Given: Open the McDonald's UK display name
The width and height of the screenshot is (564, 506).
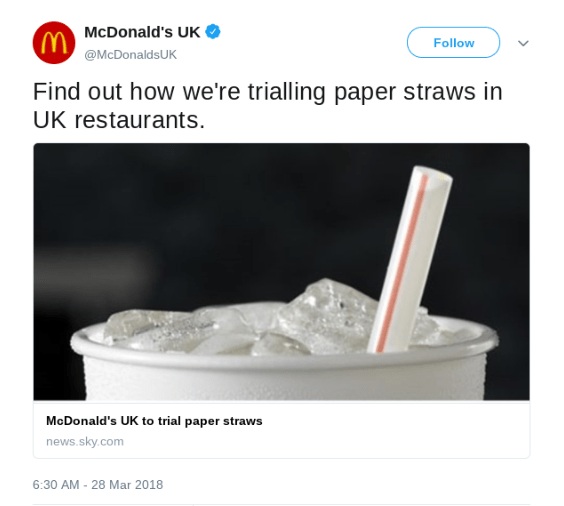Looking at the screenshot, I should [x=142, y=32].
